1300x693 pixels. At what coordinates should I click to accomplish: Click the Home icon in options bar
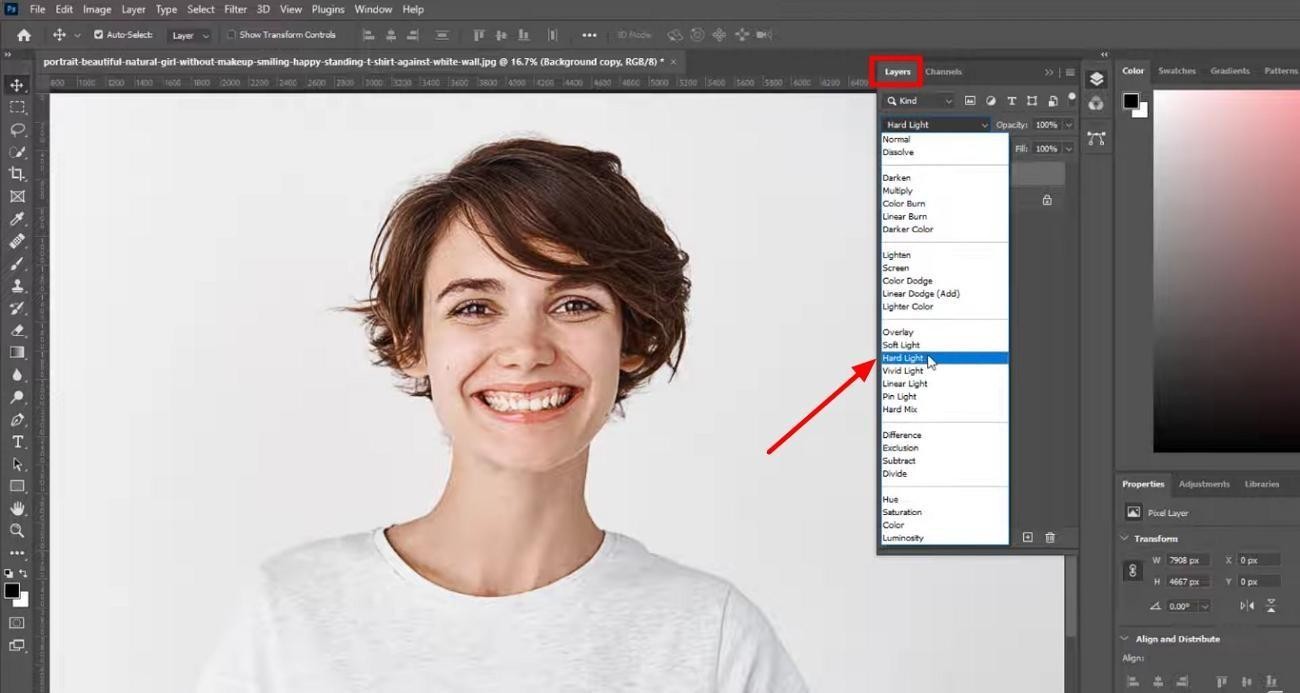[24, 35]
